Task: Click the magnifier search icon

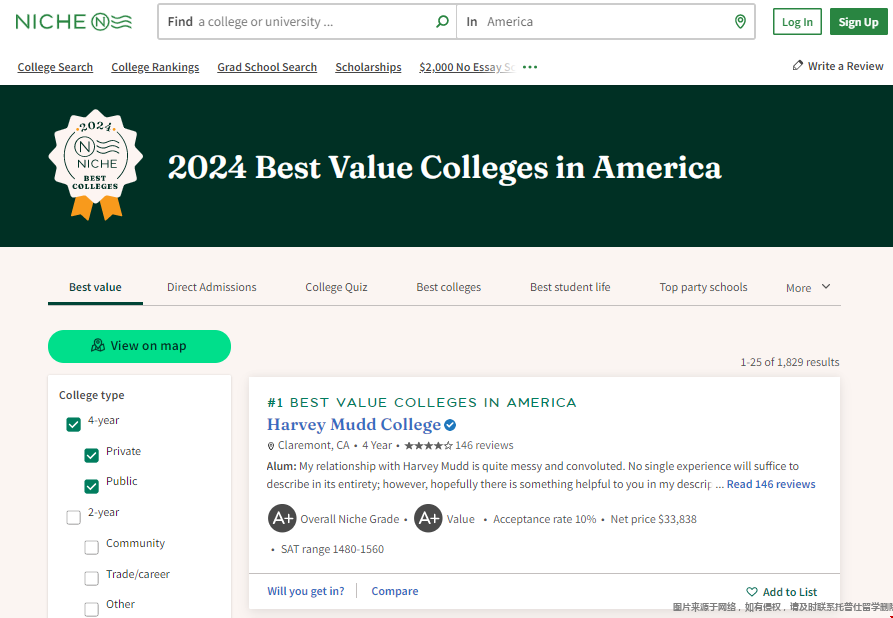Action: 442,22
